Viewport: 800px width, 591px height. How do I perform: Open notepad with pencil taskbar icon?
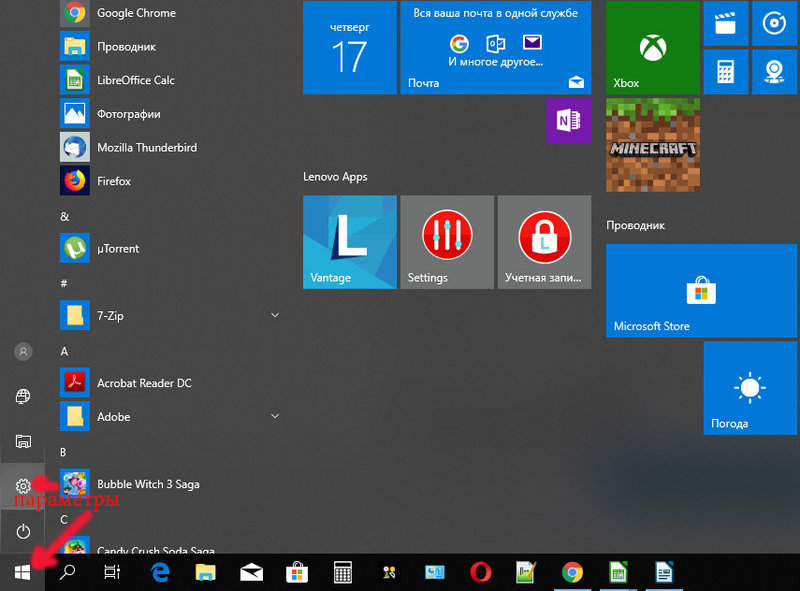526,573
